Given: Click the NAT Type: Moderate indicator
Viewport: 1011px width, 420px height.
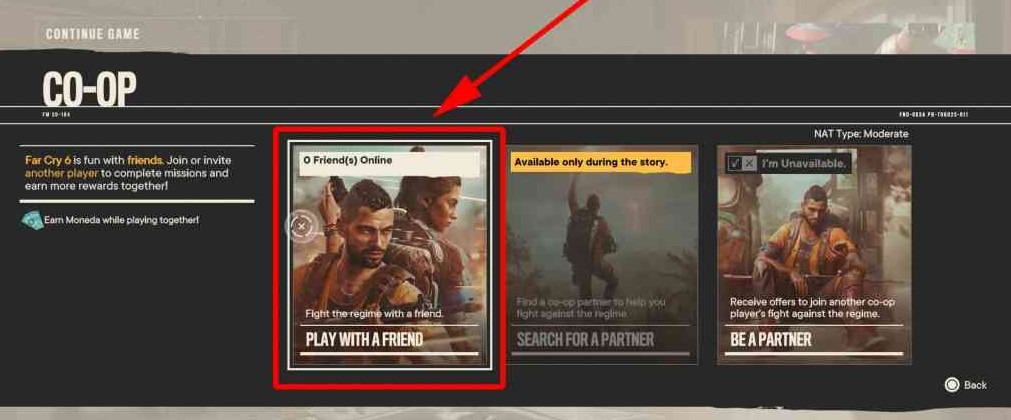Looking at the screenshot, I should click(x=861, y=134).
